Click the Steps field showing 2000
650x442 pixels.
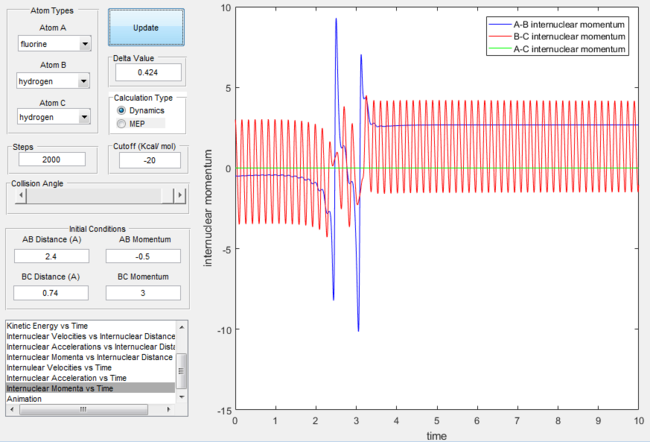pos(52,160)
